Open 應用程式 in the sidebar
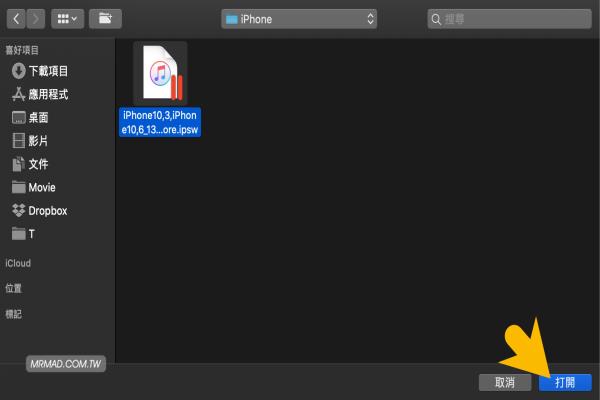This screenshot has width=600, height=400. pyautogui.click(x=48, y=94)
